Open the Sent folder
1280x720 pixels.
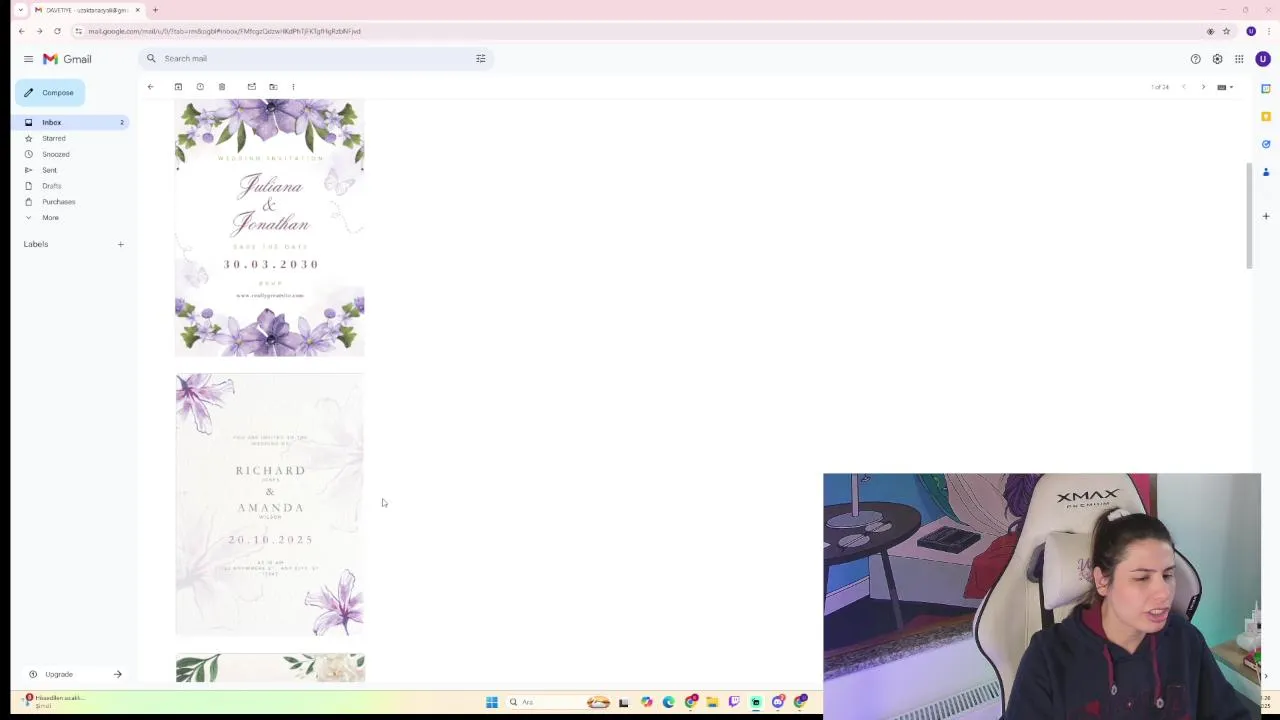(x=49, y=170)
